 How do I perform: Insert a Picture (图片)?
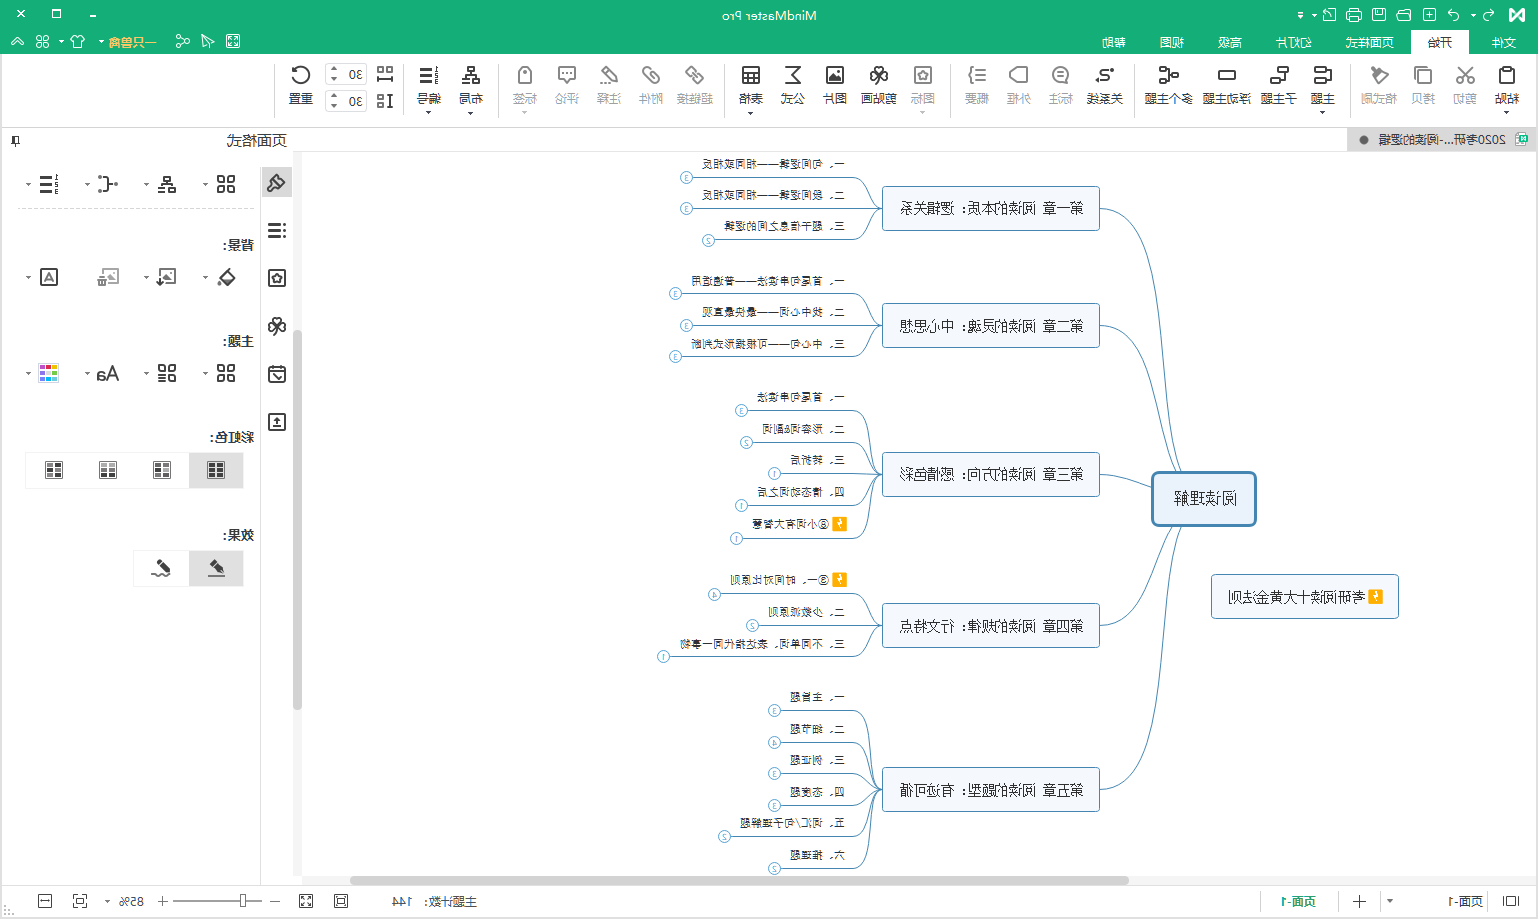pos(835,76)
